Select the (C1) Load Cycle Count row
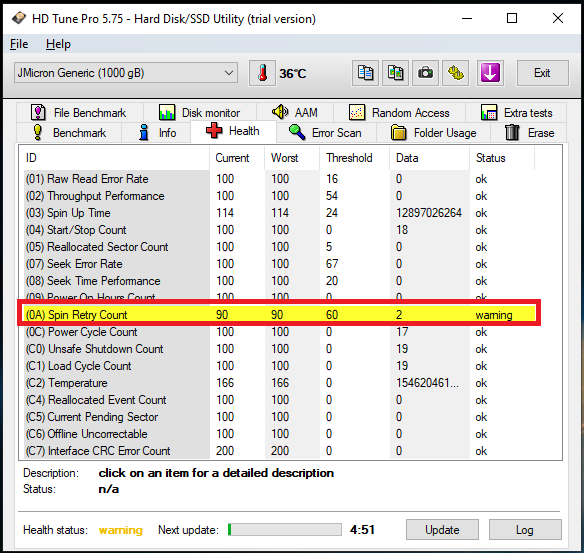Screen dimensions: 584x553 (279, 366)
